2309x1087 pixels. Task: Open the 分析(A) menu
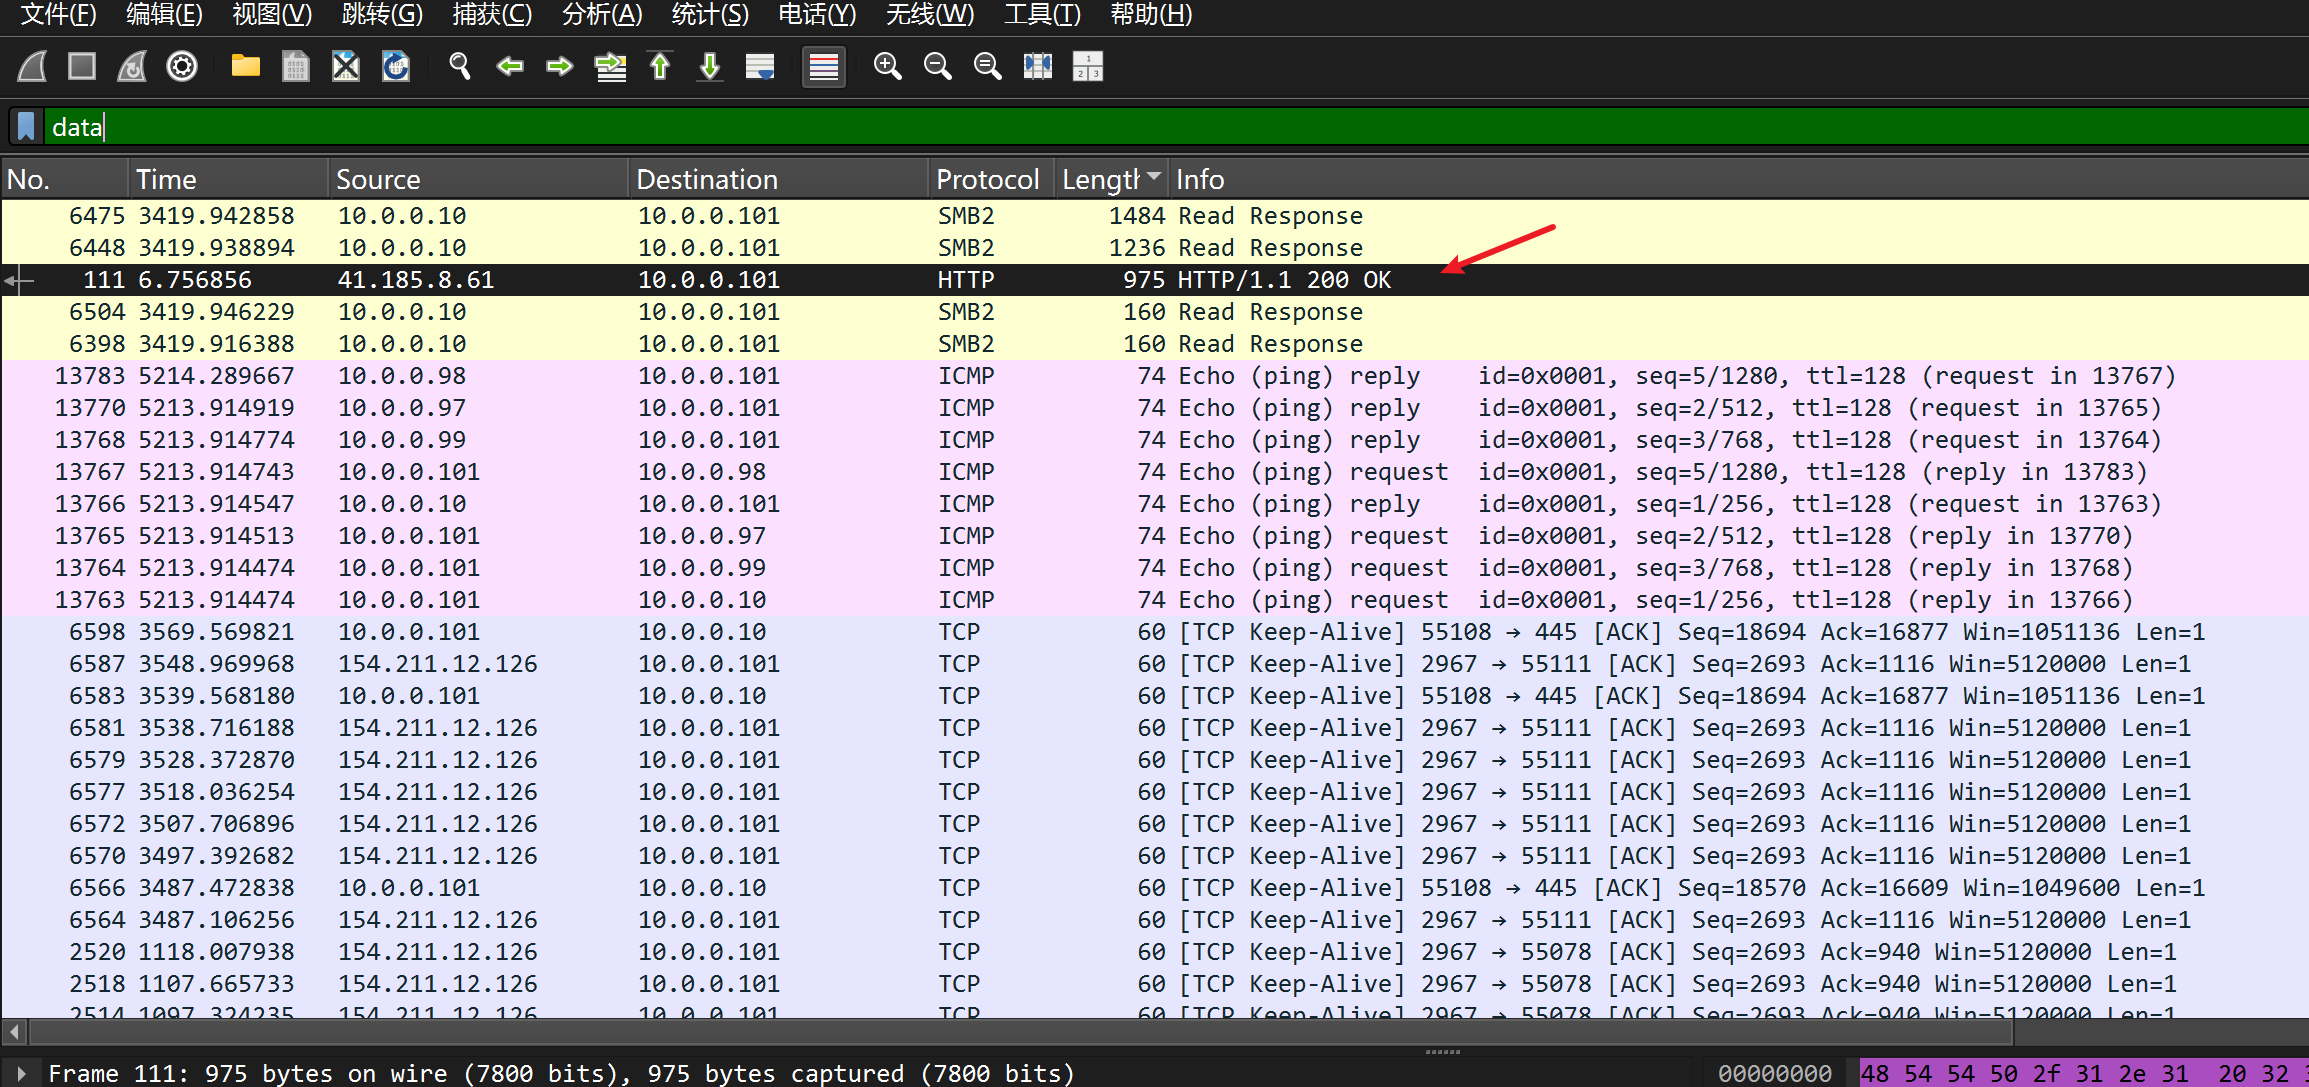pyautogui.click(x=602, y=15)
